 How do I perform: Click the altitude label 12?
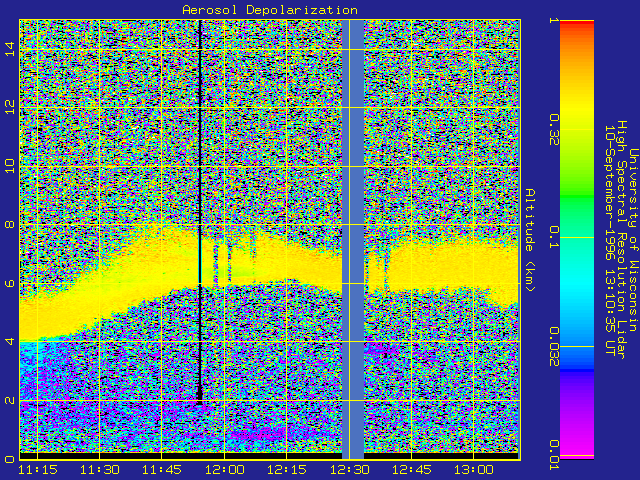coord(10,107)
